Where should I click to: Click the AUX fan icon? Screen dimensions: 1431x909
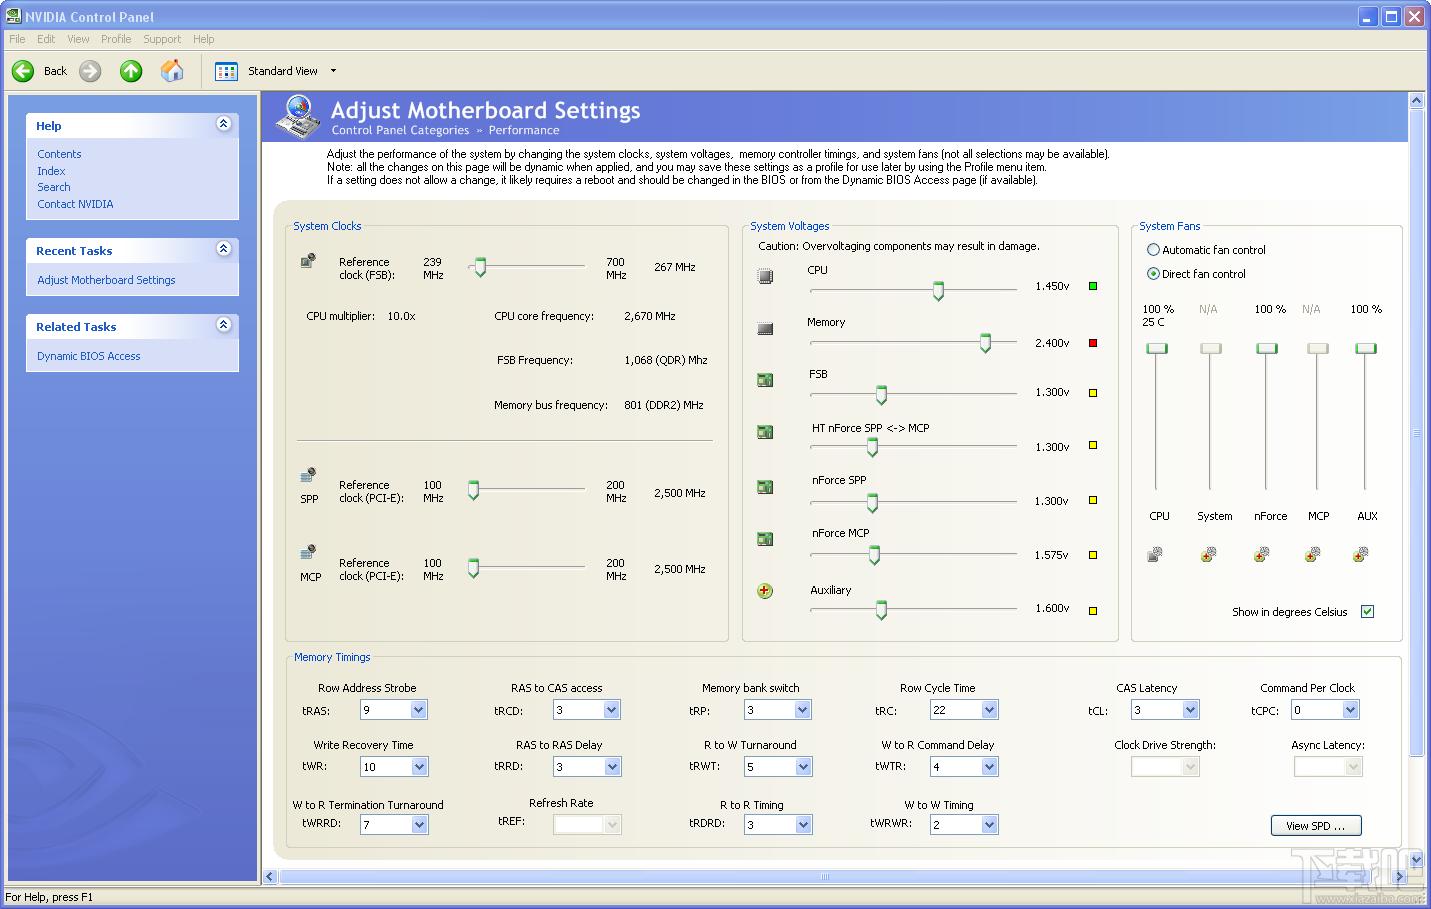pos(1361,554)
